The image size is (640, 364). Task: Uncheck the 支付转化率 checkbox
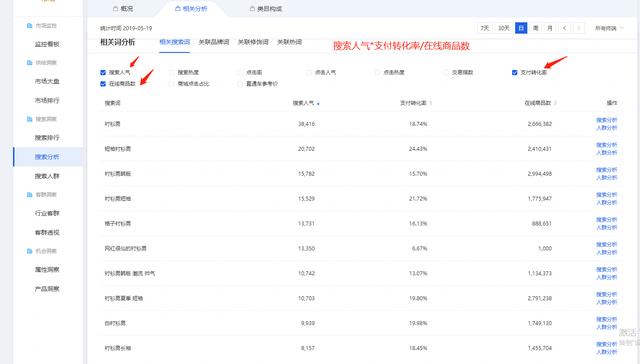(x=514, y=73)
